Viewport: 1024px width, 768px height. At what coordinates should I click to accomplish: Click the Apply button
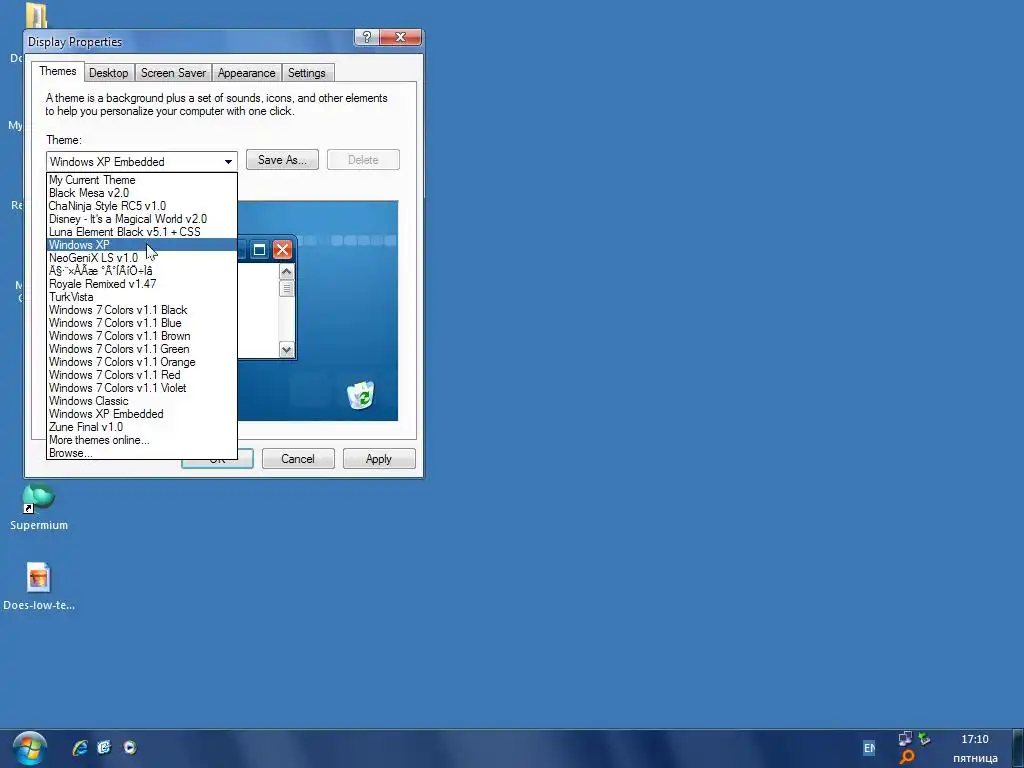[x=379, y=459]
